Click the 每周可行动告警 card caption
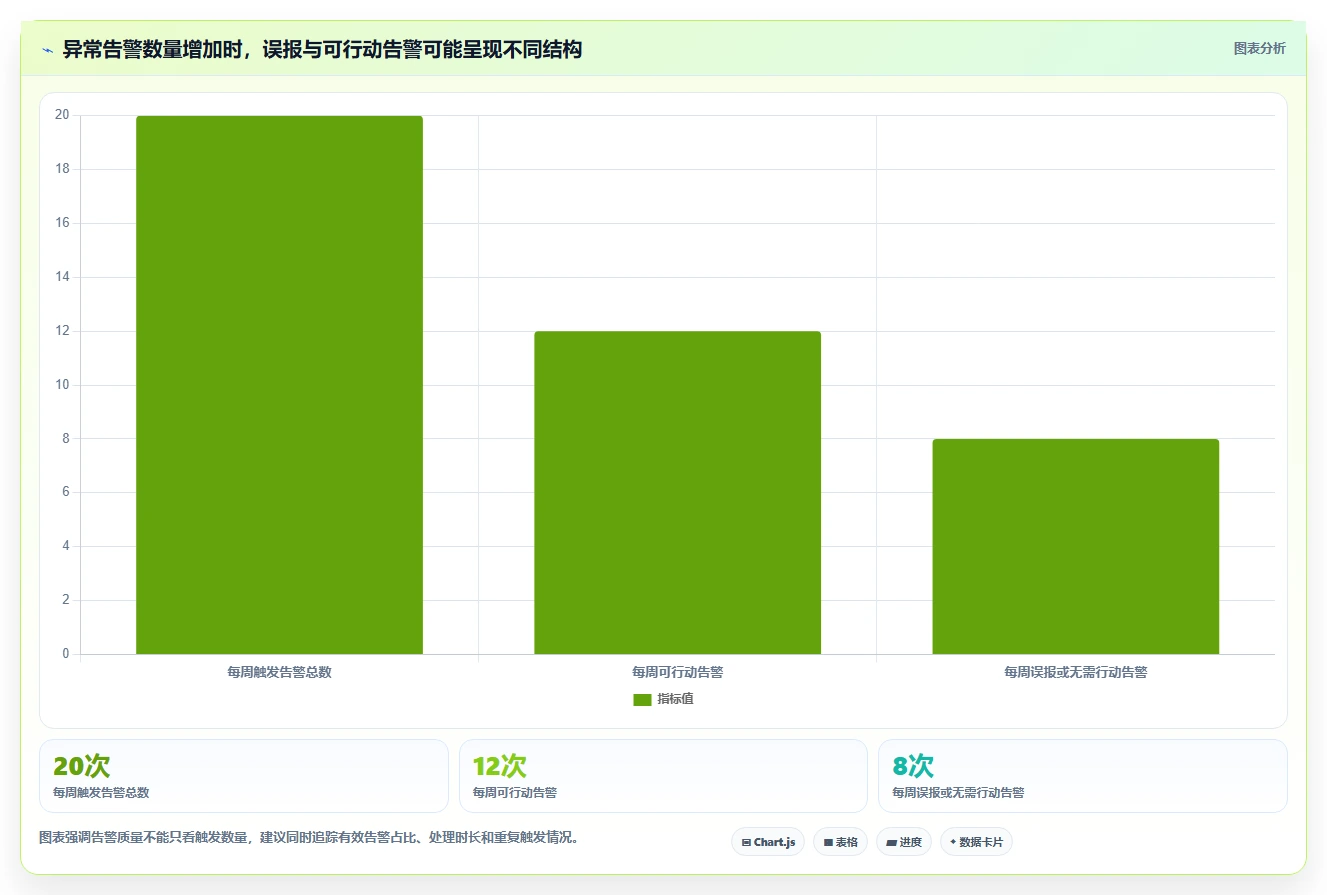This screenshot has height=895, width=1327. [515, 792]
